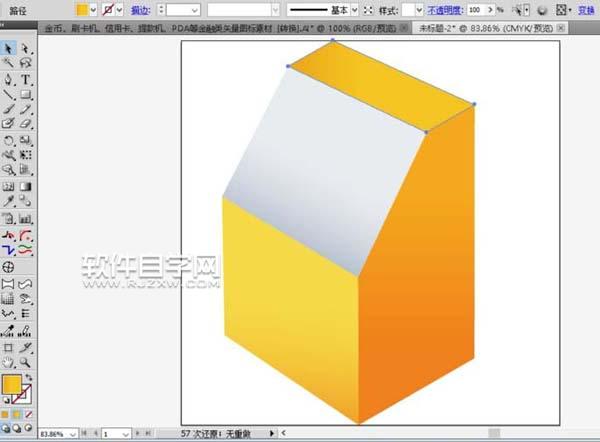Viewport: 600px width, 442px height.
Task: Open the brush definition 基本 dropdown
Action: click(354, 10)
